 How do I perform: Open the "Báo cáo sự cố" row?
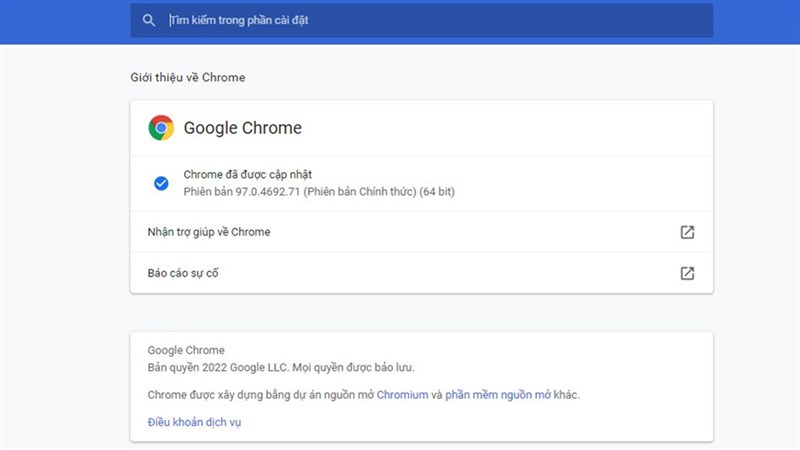182,273
